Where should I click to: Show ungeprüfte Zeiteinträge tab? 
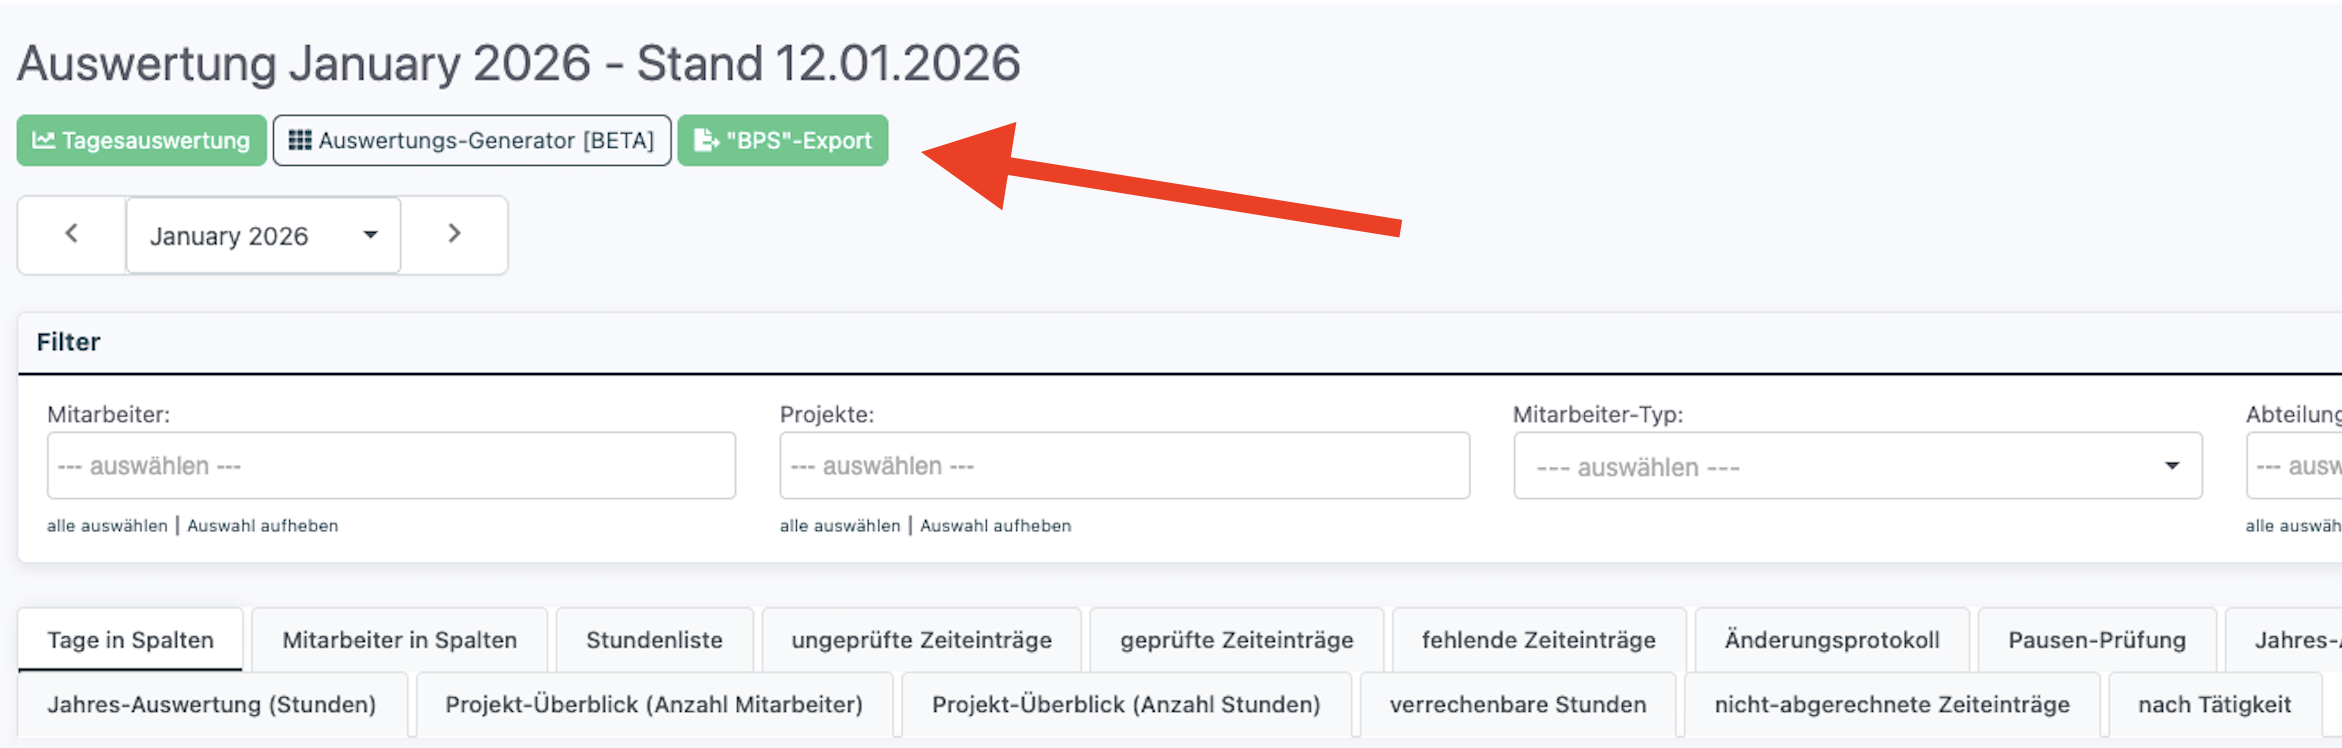922,640
